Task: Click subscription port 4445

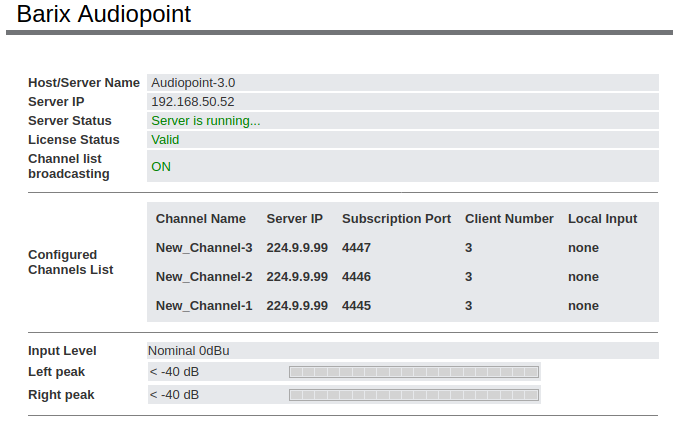Action: coord(357,306)
